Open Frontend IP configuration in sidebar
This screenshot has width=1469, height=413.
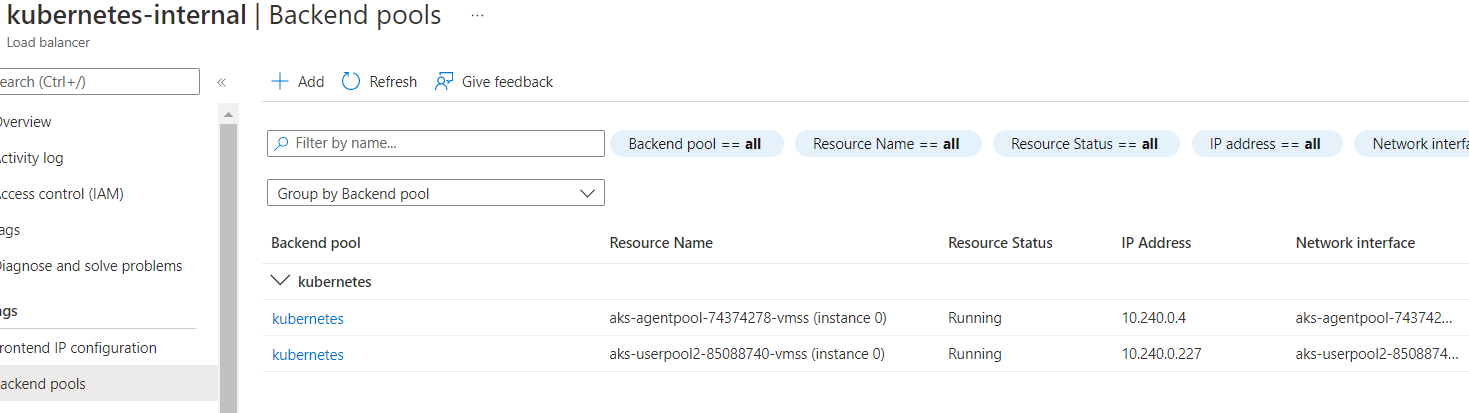tap(79, 348)
